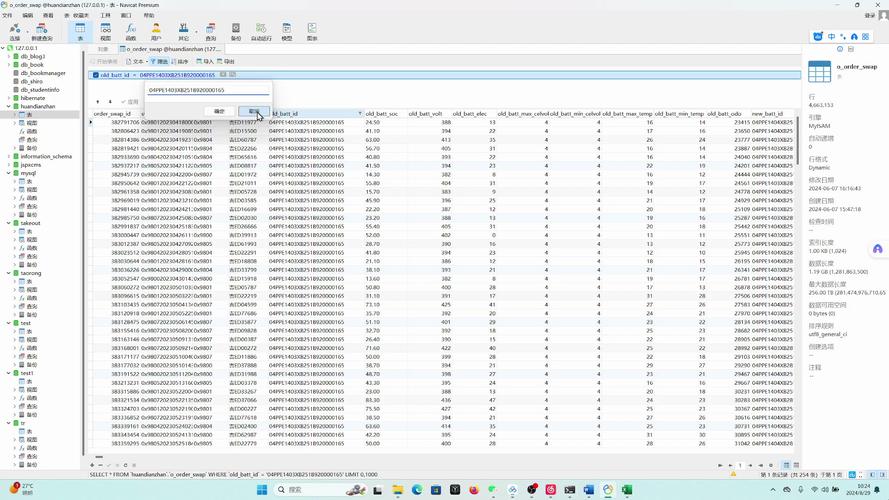Click the 函数 (Function) toolbar icon
Viewport: 889px width, 500px height.
point(131,32)
